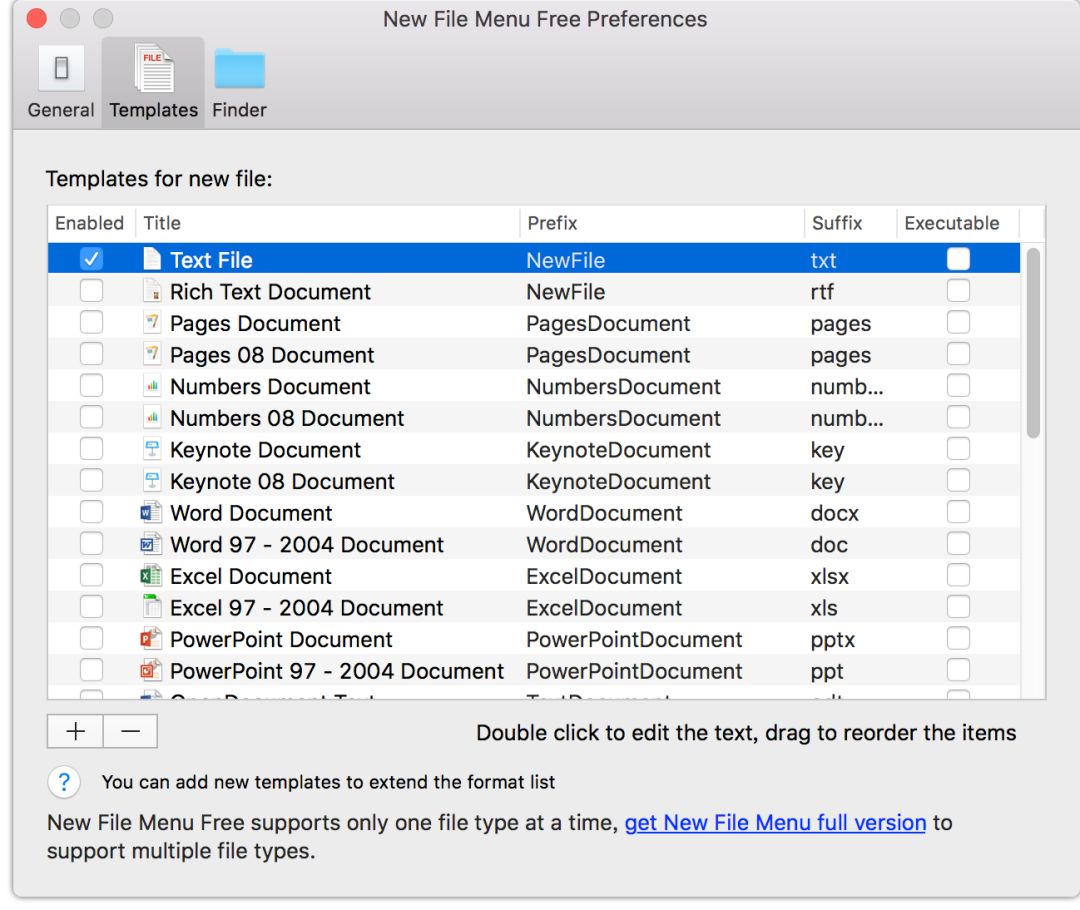Select the Excel Document title
This screenshot has height=910, width=1080.
251,577
